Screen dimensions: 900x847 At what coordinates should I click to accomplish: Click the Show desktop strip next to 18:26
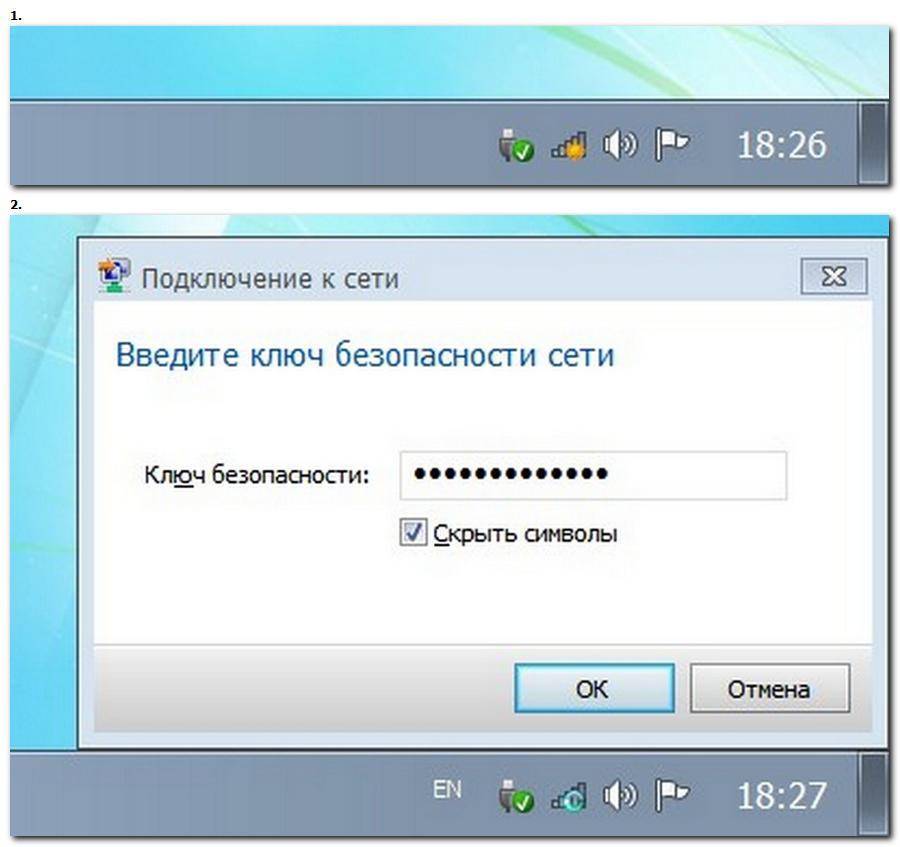[x=874, y=143]
